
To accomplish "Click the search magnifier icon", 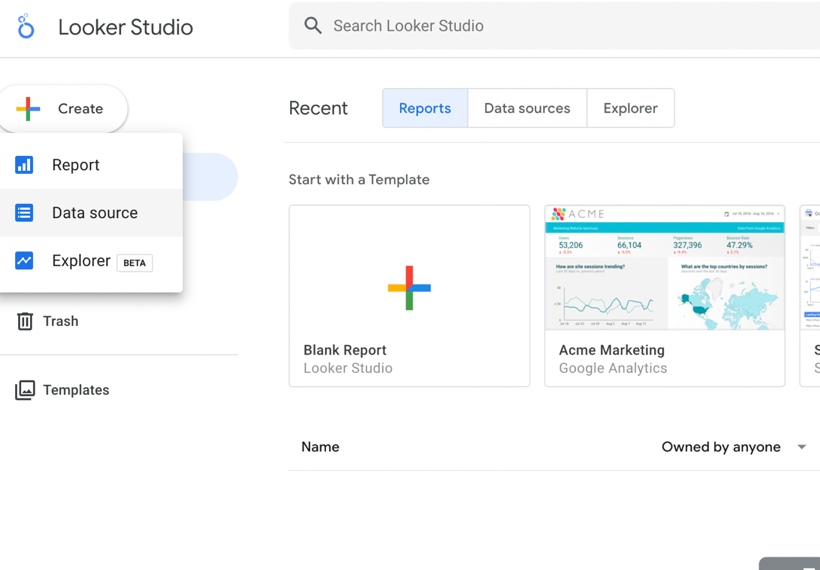I will pyautogui.click(x=313, y=26).
